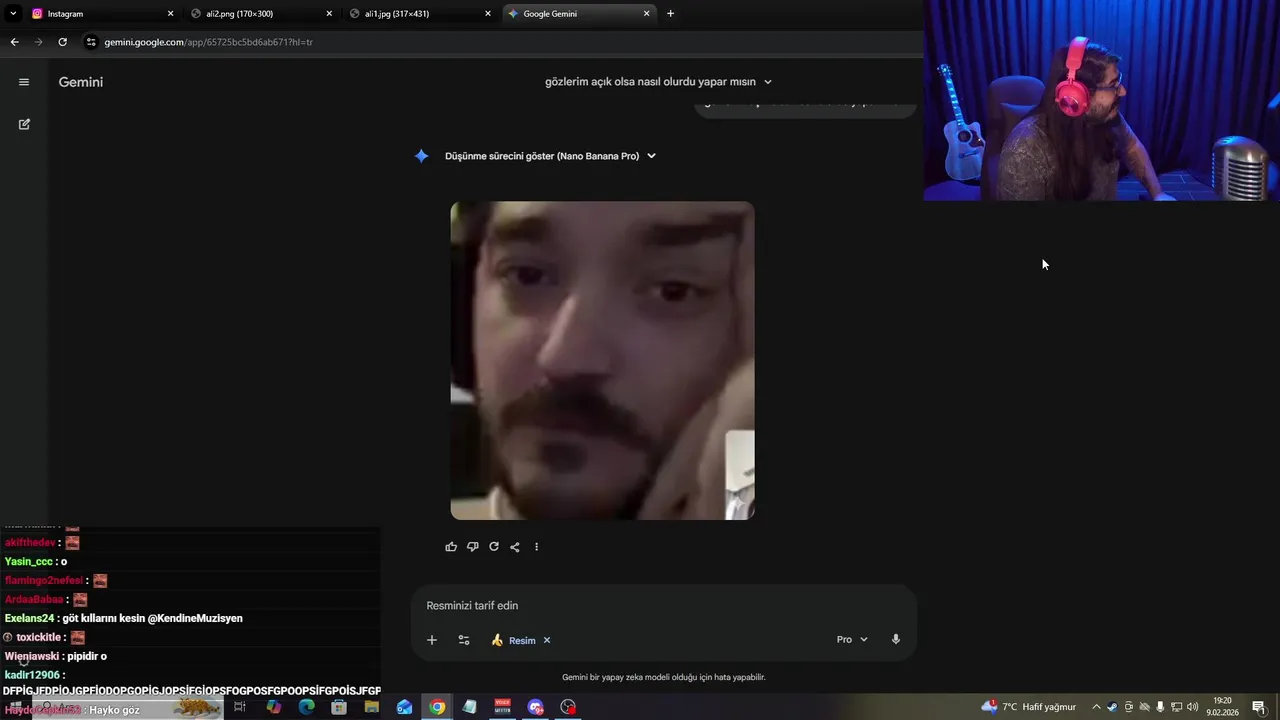Activate microphone voice input
Screen dimensions: 1280x720
click(896, 640)
